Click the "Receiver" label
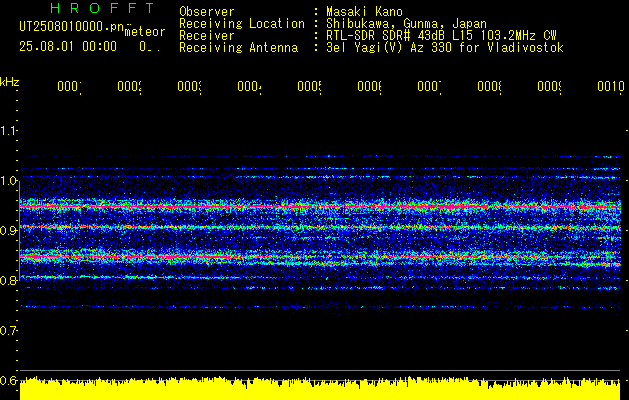This screenshot has height=400, width=629. (x=207, y=36)
